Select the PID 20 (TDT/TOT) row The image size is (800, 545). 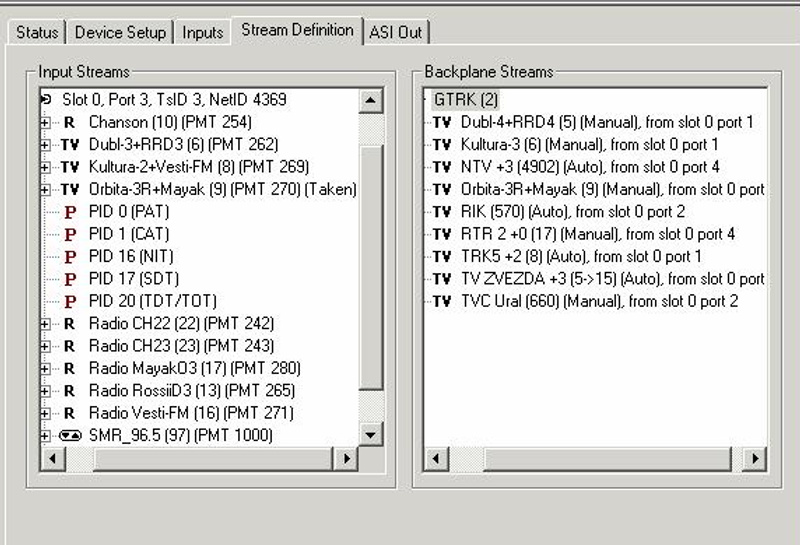pos(153,302)
